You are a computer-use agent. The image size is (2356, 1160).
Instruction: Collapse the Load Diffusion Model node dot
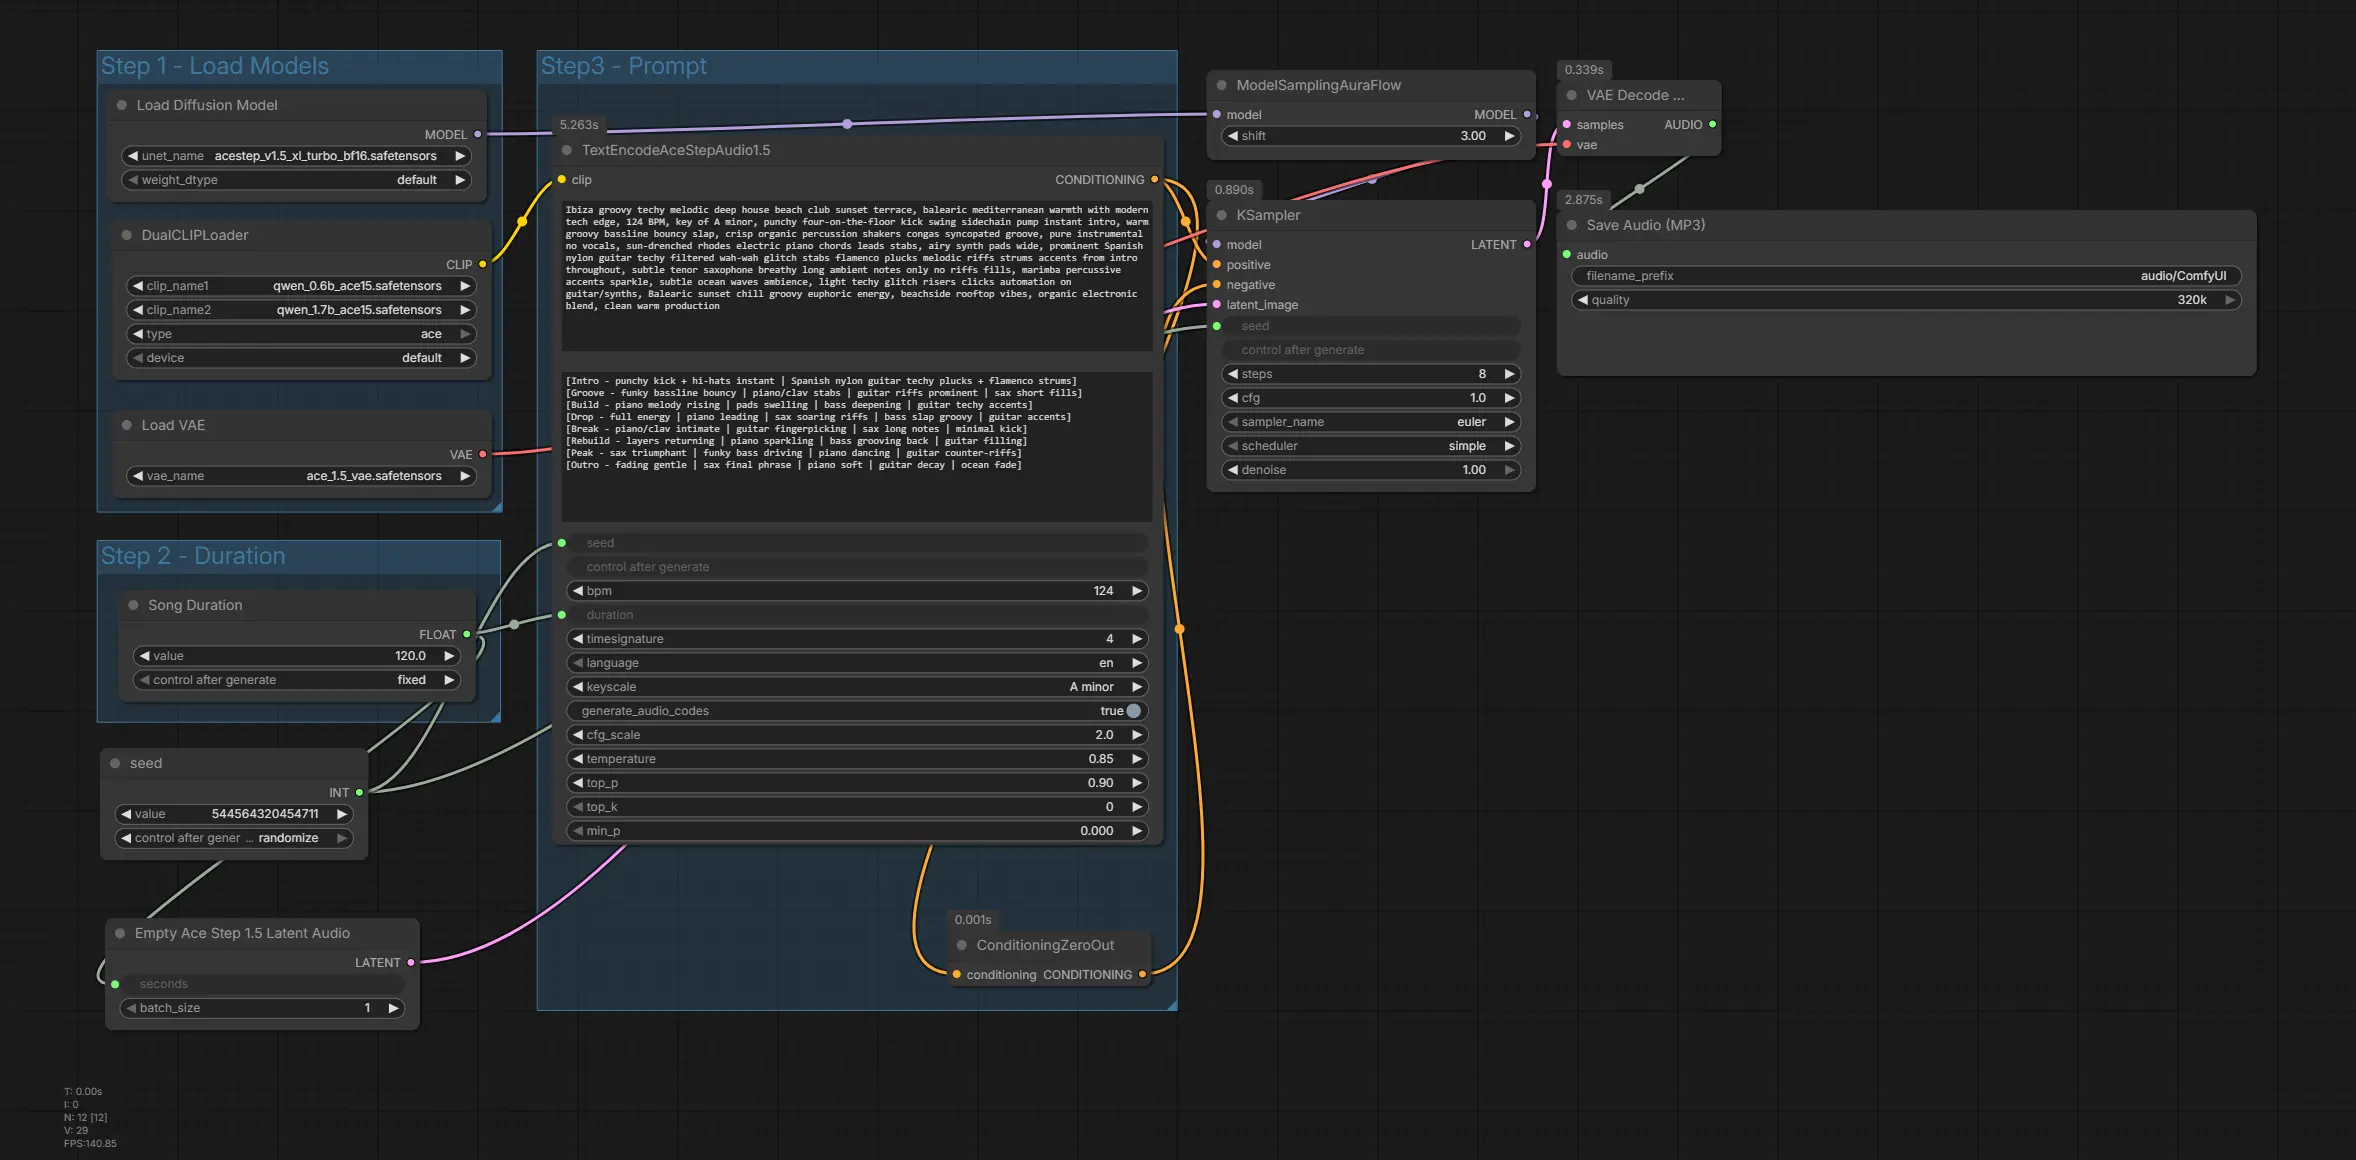click(x=121, y=105)
